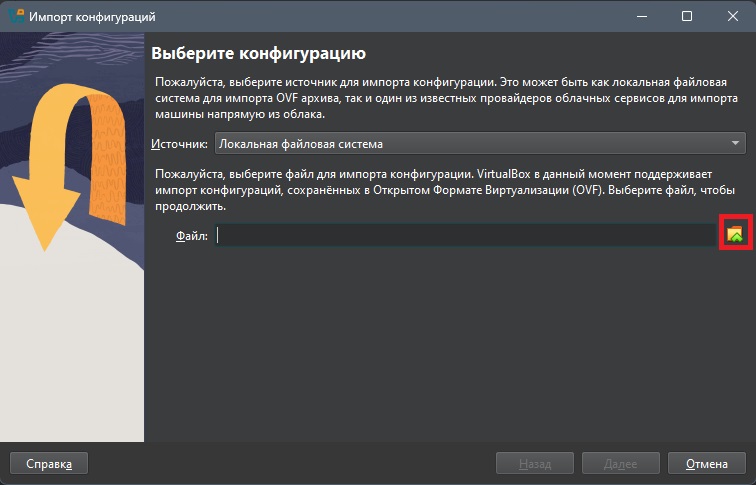Close the Импорт конфигураций dialog

click(733, 17)
